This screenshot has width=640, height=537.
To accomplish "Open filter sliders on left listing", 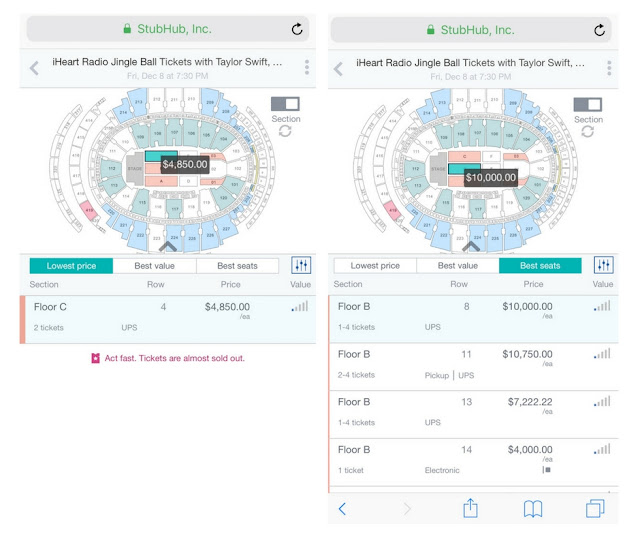I will (x=301, y=265).
